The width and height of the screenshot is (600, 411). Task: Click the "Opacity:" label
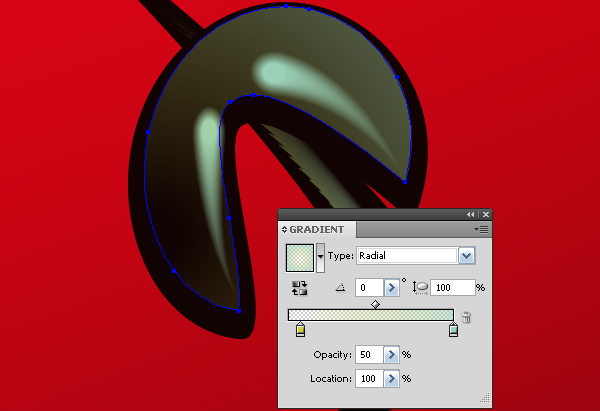click(x=333, y=355)
